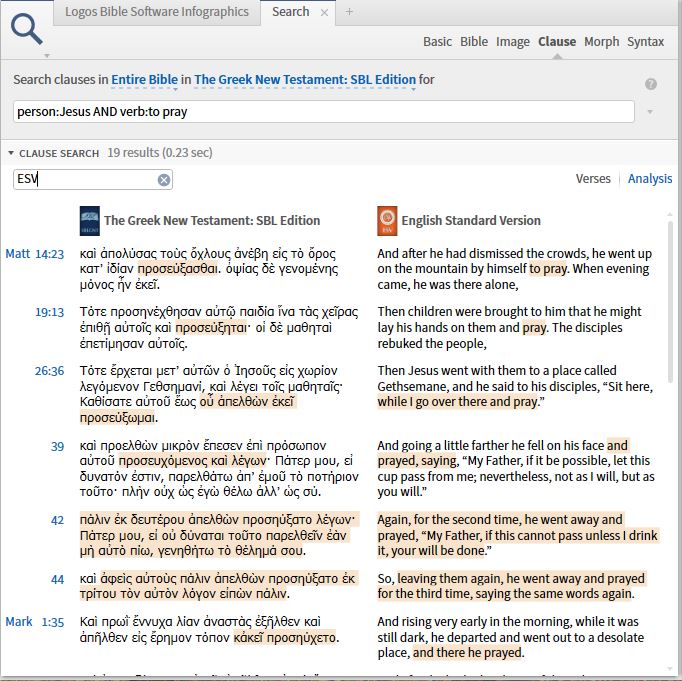The image size is (682, 681).
Task: Switch to Morph search type
Action: pos(602,42)
